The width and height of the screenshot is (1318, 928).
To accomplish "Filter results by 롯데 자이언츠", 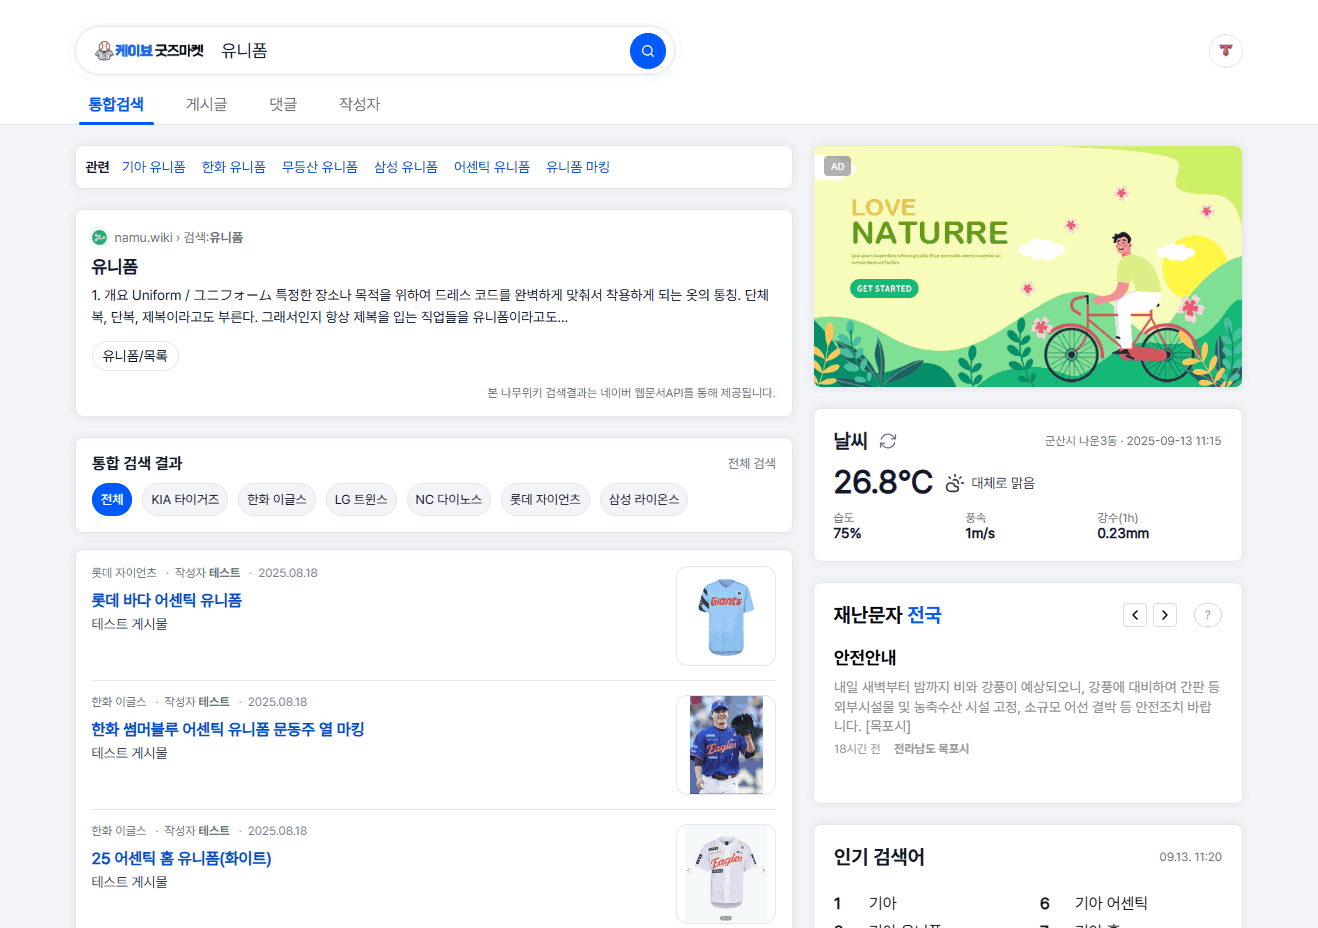I will [545, 500].
